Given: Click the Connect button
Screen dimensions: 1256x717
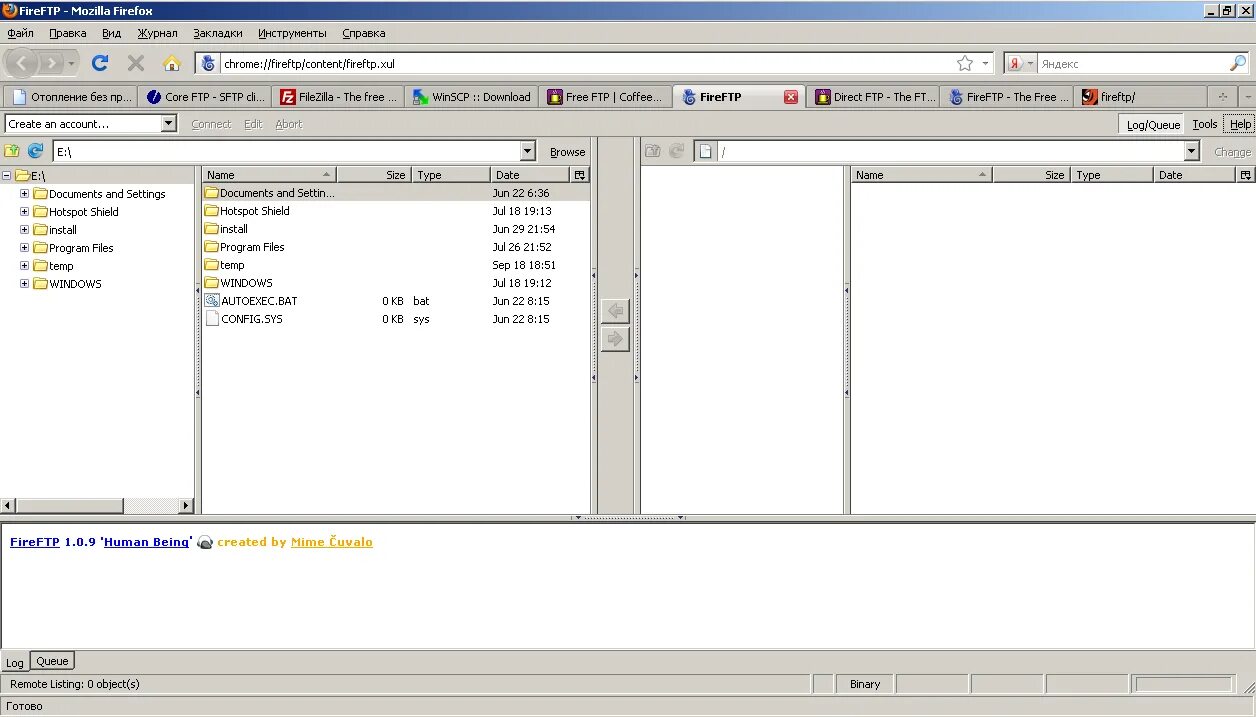Looking at the screenshot, I should (211, 123).
